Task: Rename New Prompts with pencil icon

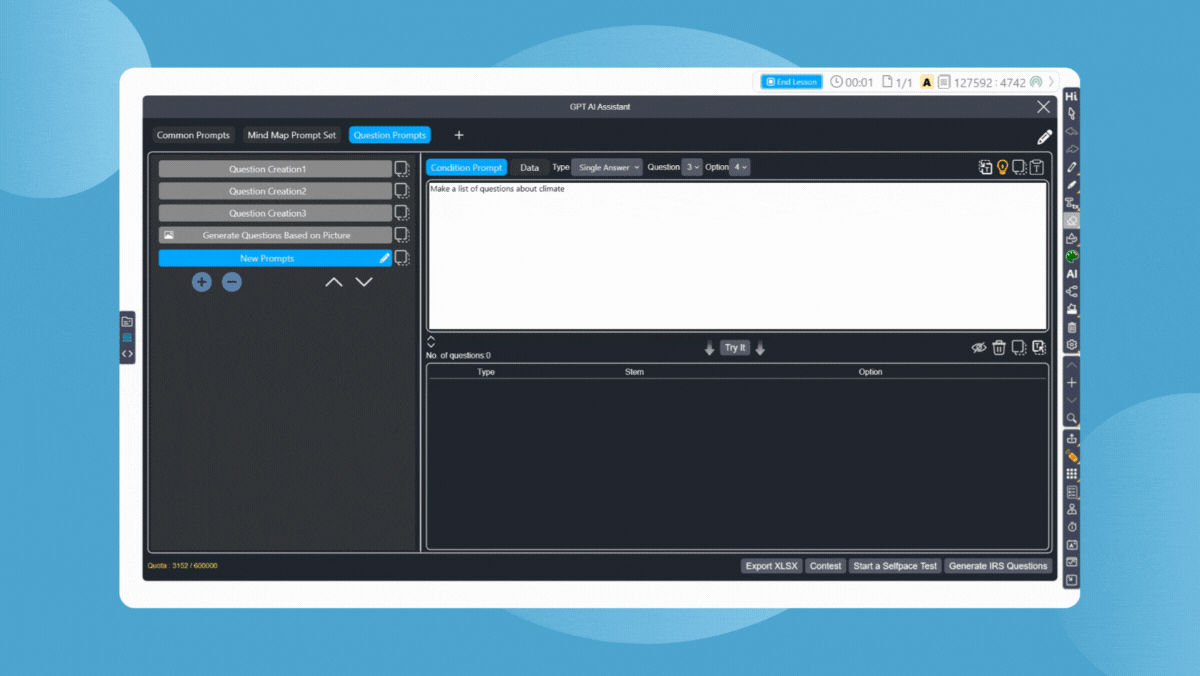Action: [385, 258]
